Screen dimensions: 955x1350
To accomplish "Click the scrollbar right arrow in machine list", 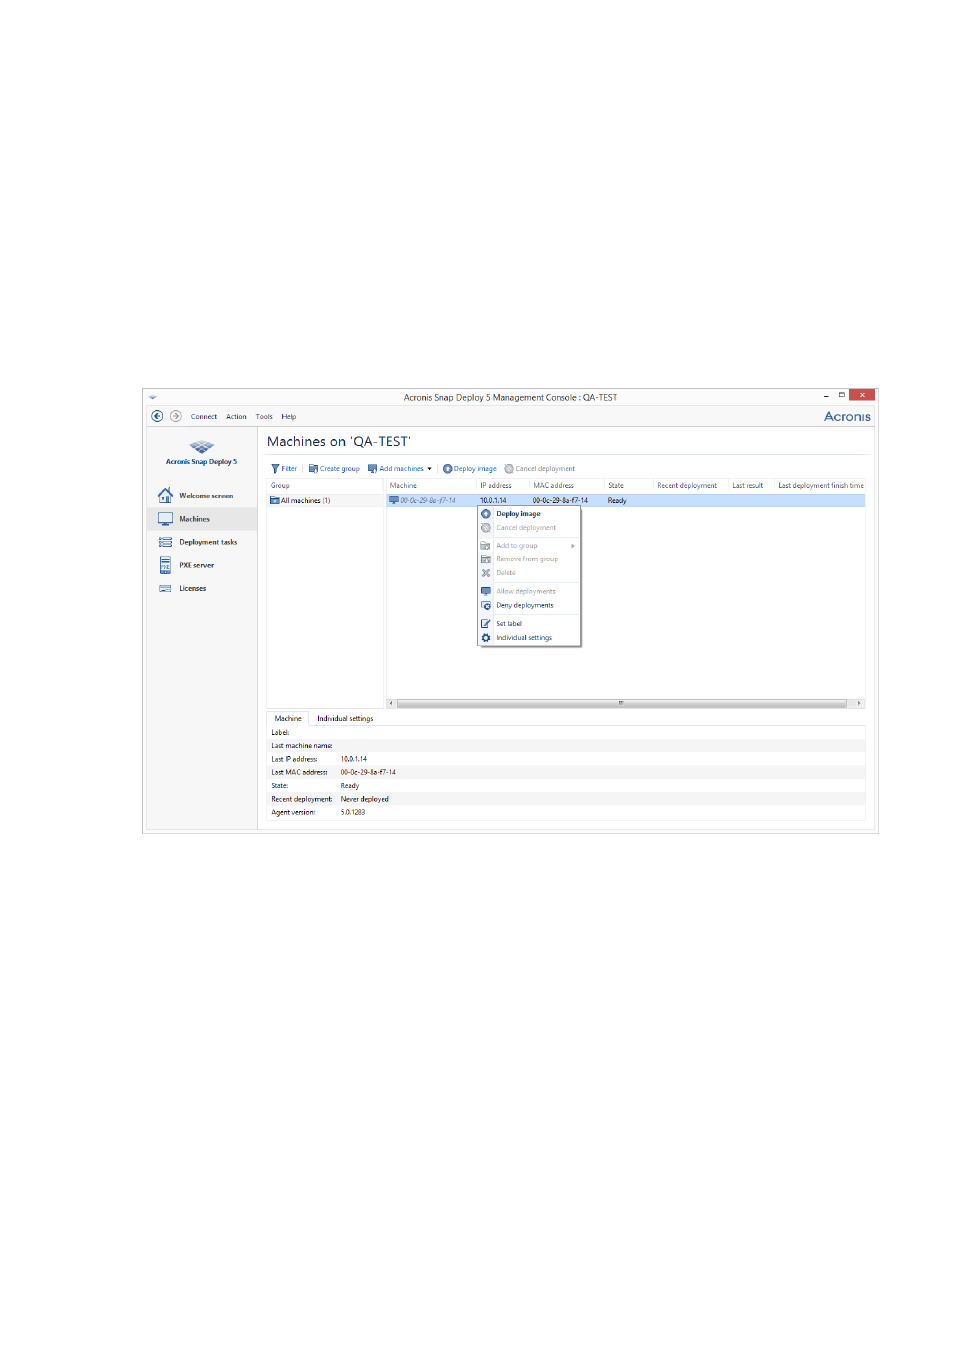I will coord(859,703).
